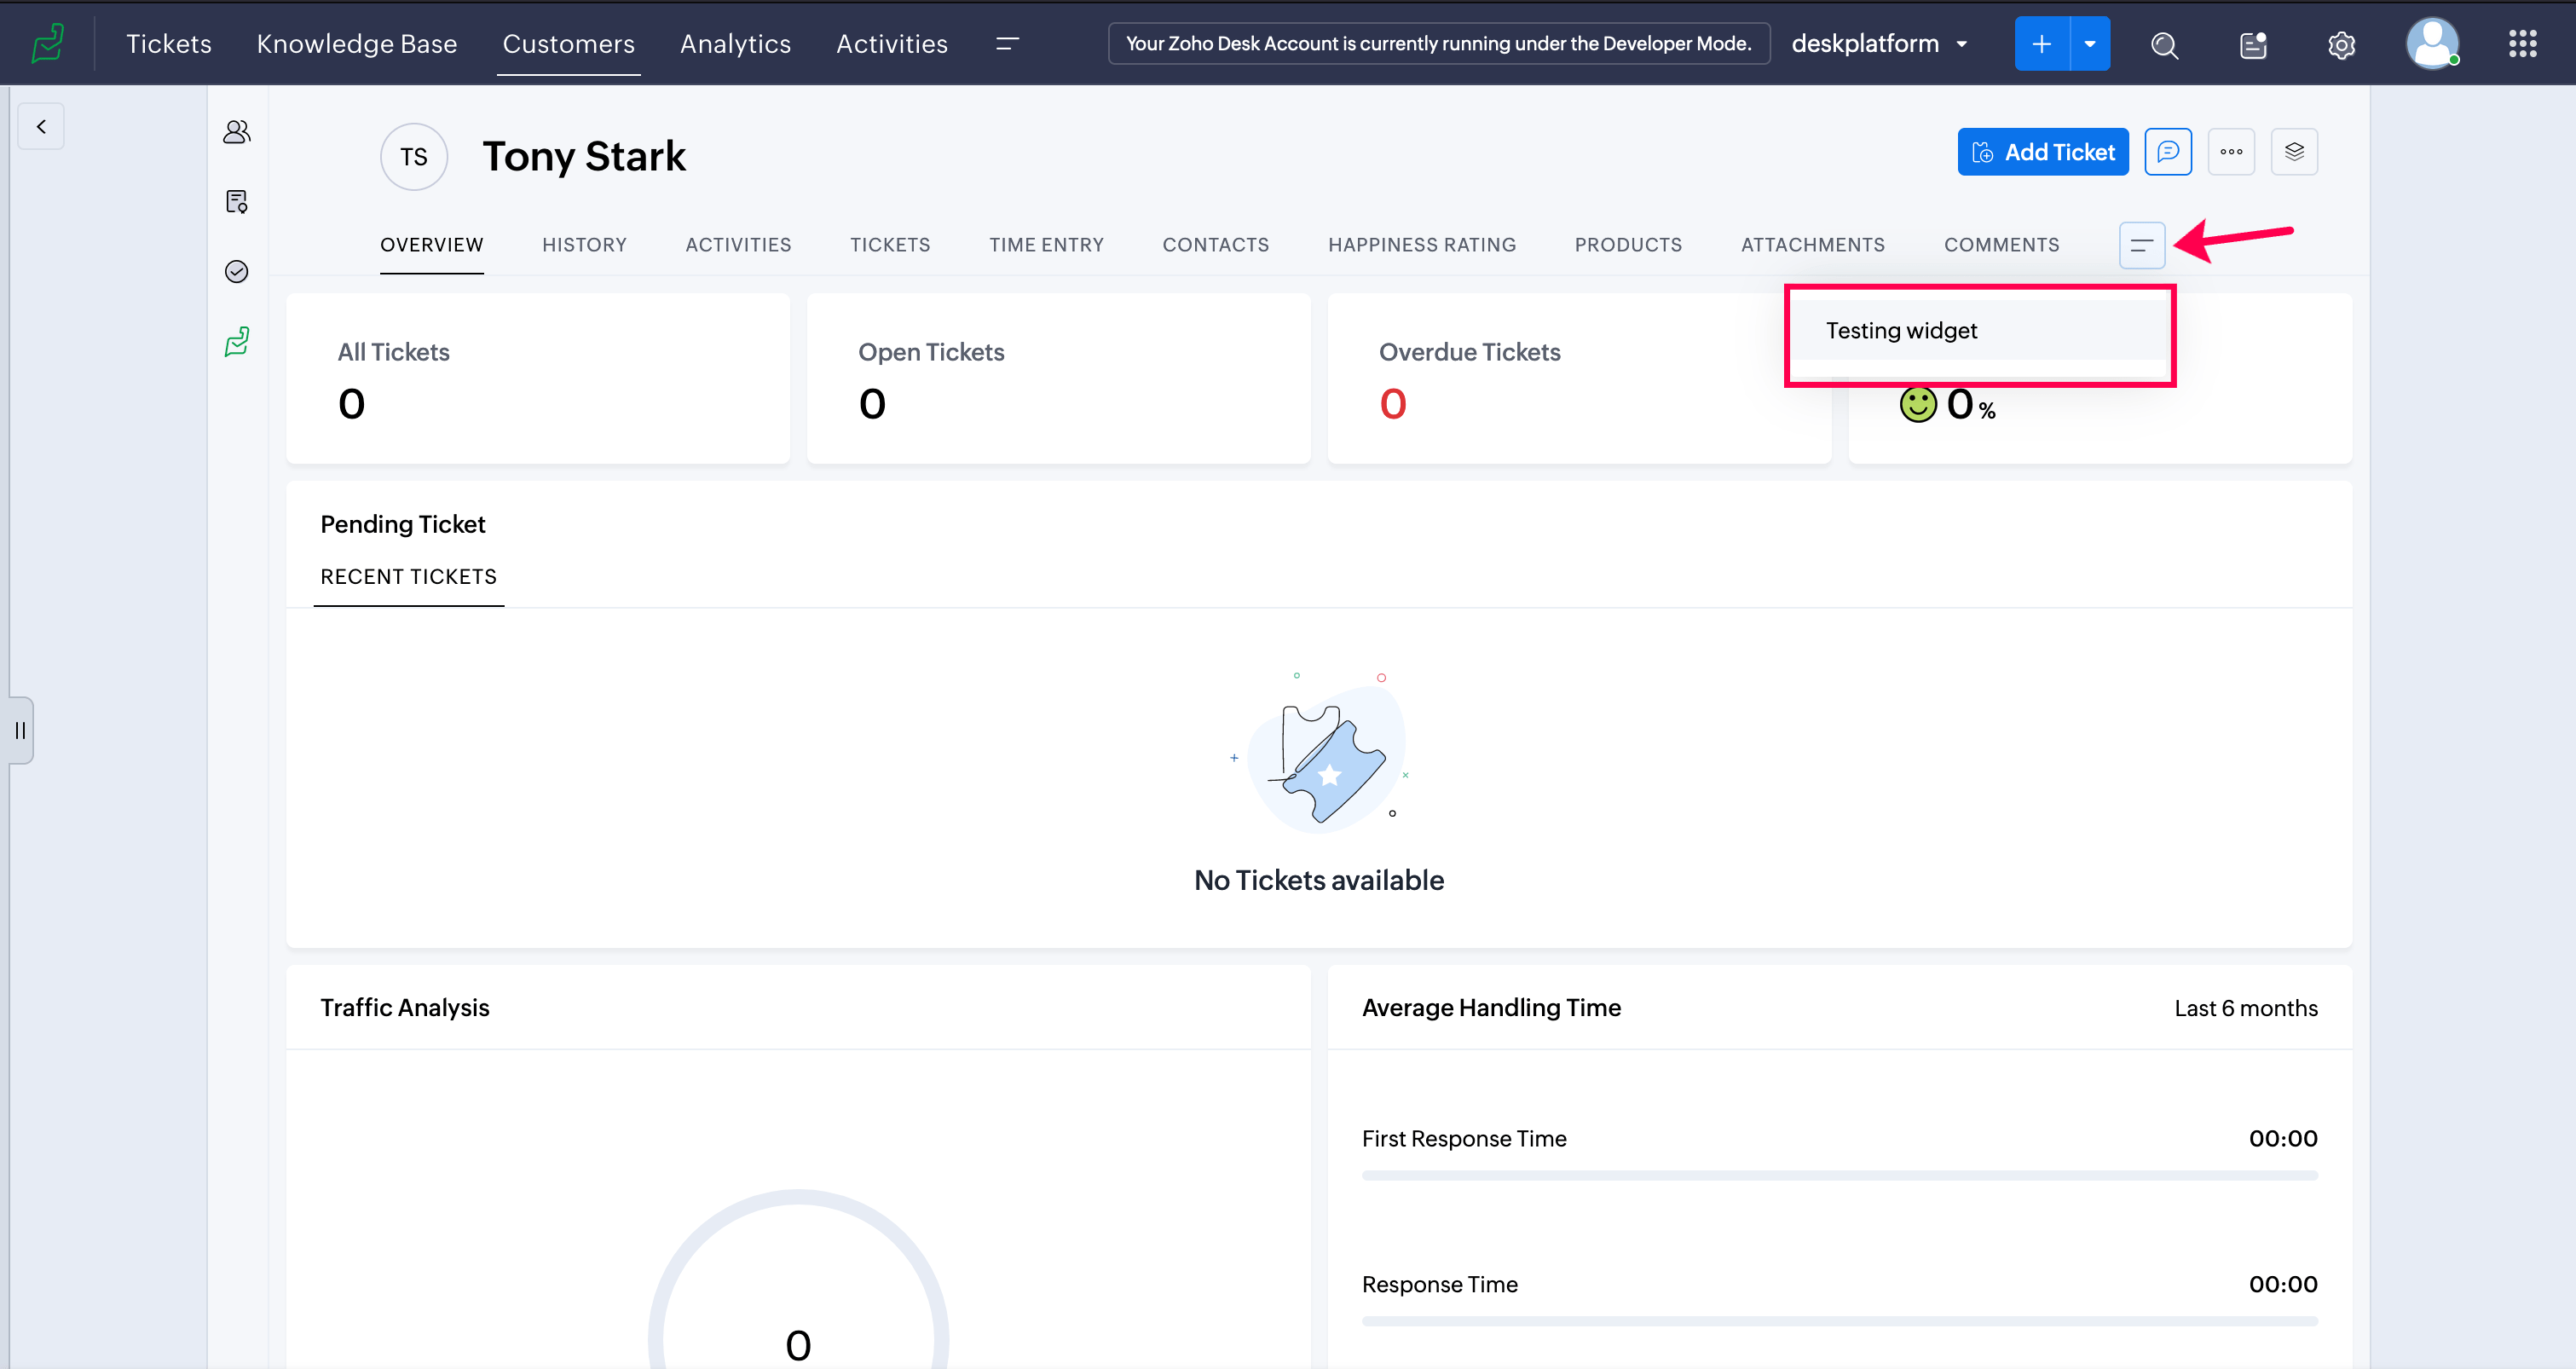2576x1369 pixels.
Task: Open the chat conversation icon button
Action: coord(2168,152)
